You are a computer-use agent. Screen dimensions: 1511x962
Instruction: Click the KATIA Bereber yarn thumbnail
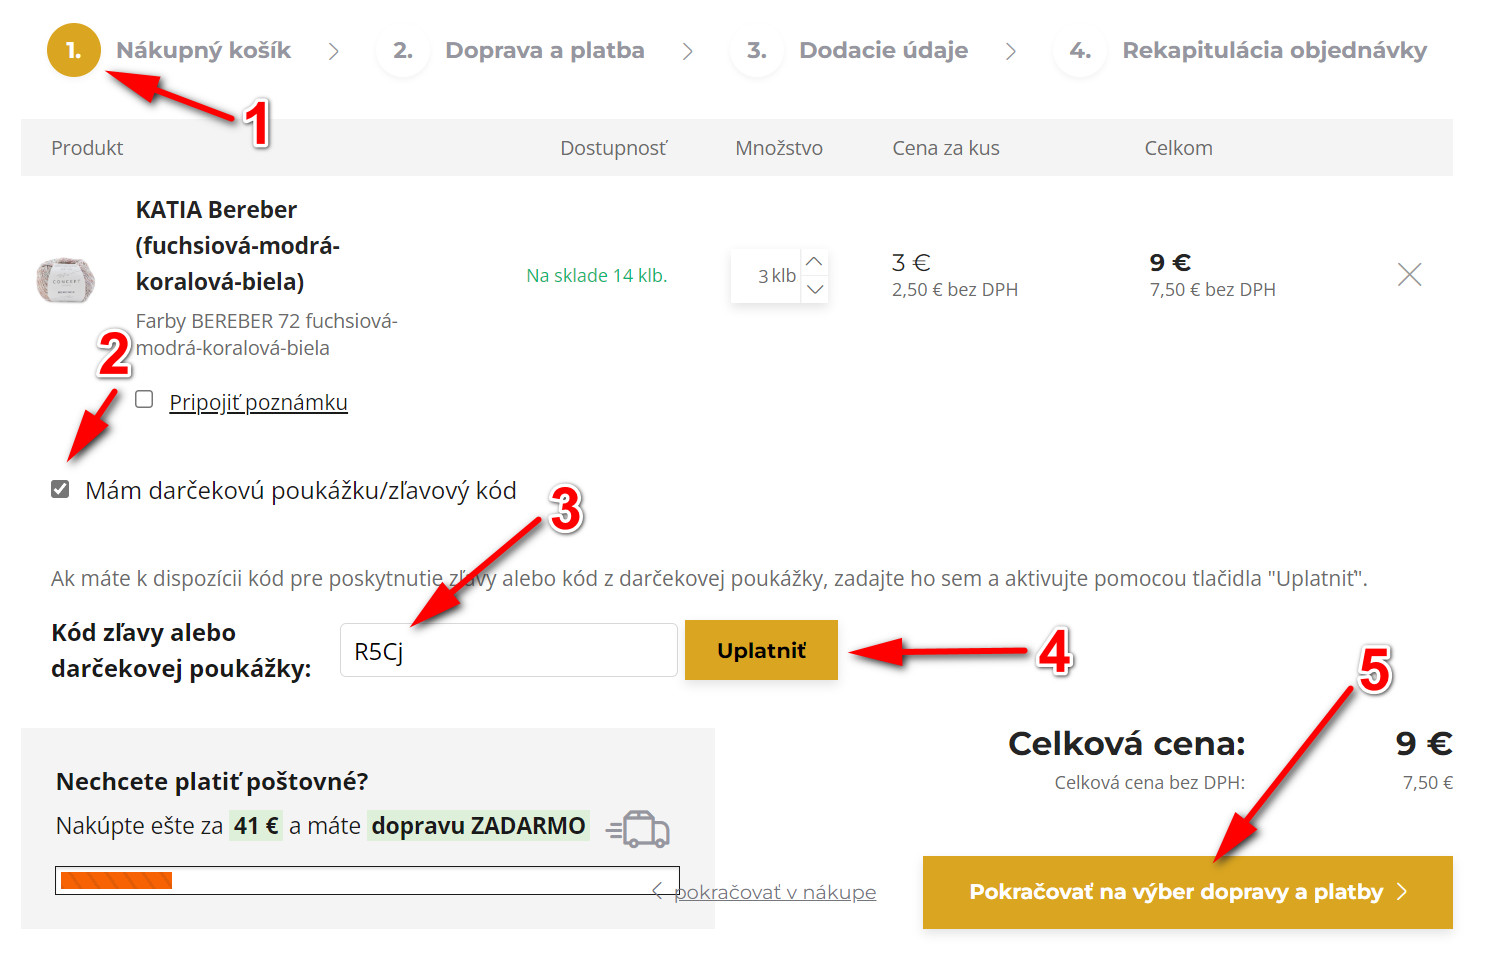tap(66, 279)
